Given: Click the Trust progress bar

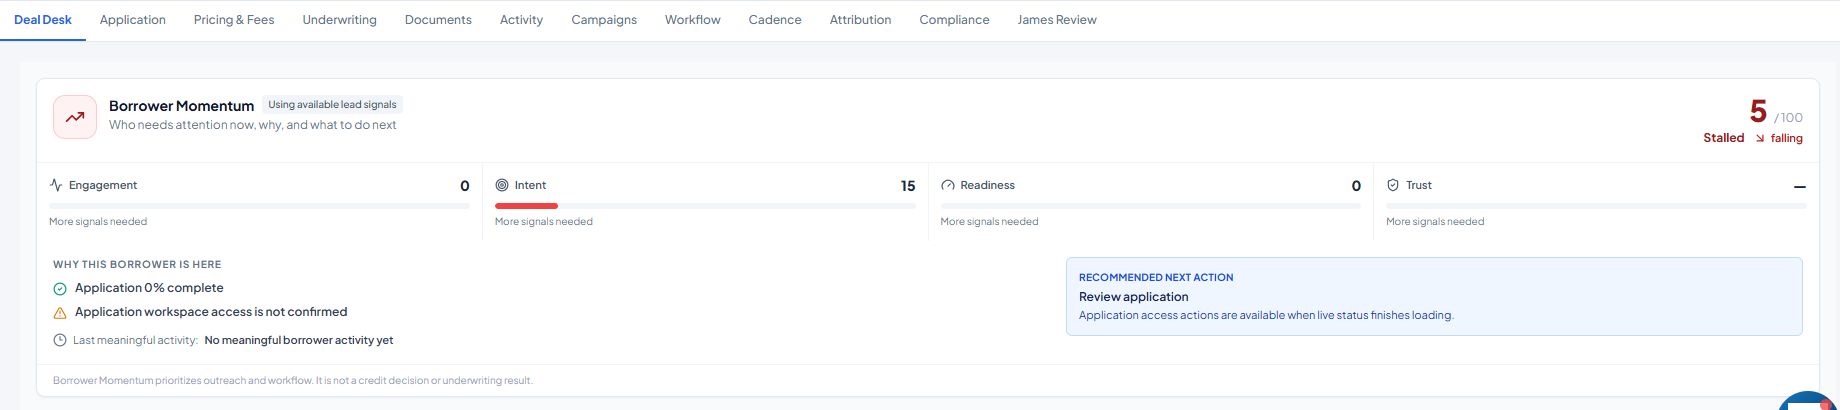Looking at the screenshot, I should point(1596,206).
